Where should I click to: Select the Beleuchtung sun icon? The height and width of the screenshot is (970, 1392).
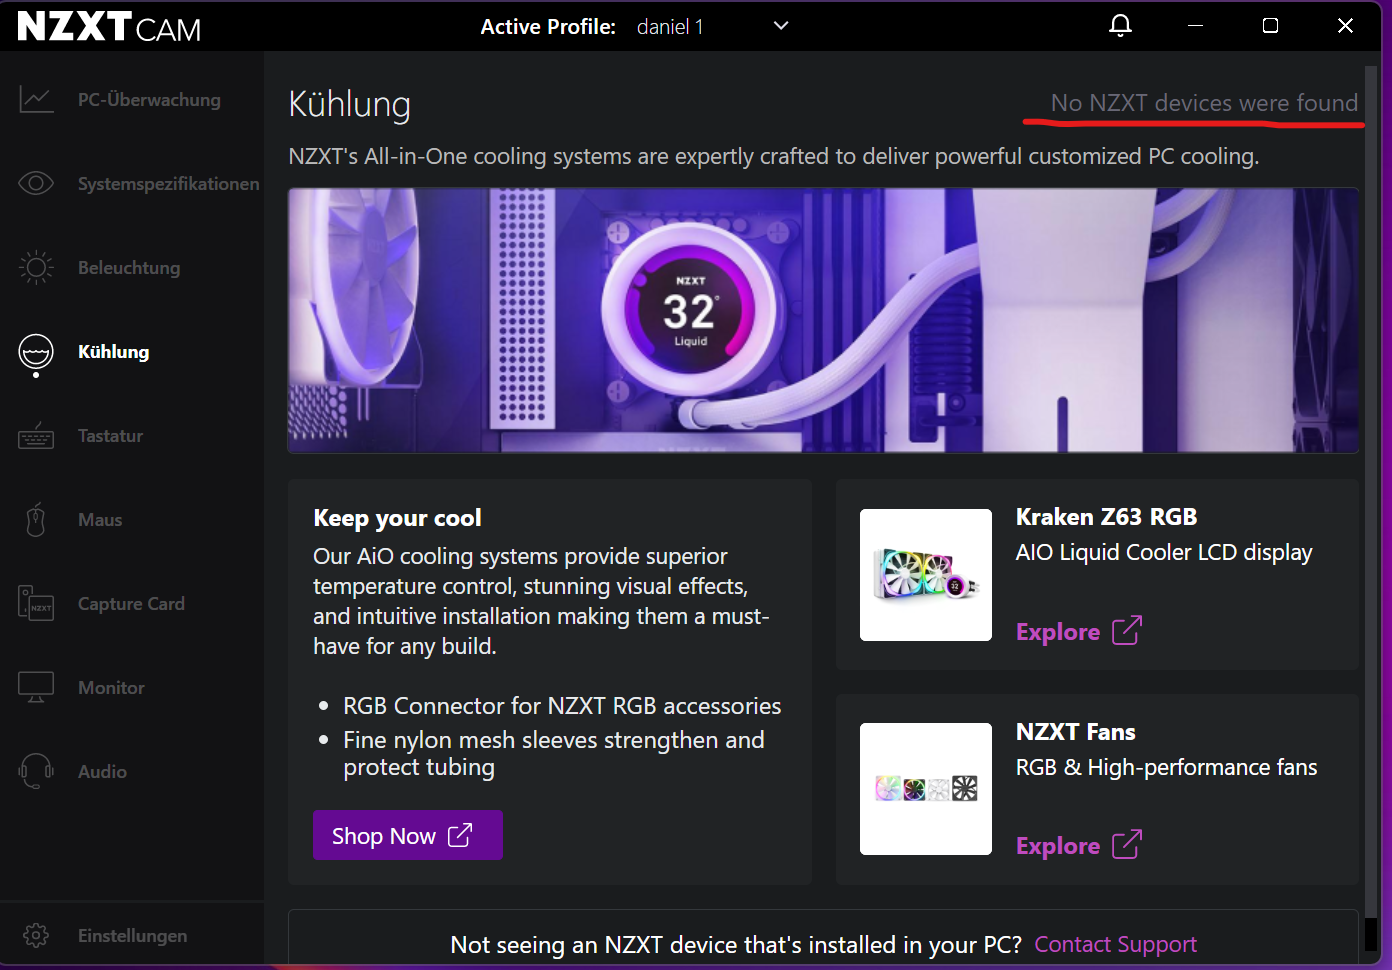click(36, 267)
